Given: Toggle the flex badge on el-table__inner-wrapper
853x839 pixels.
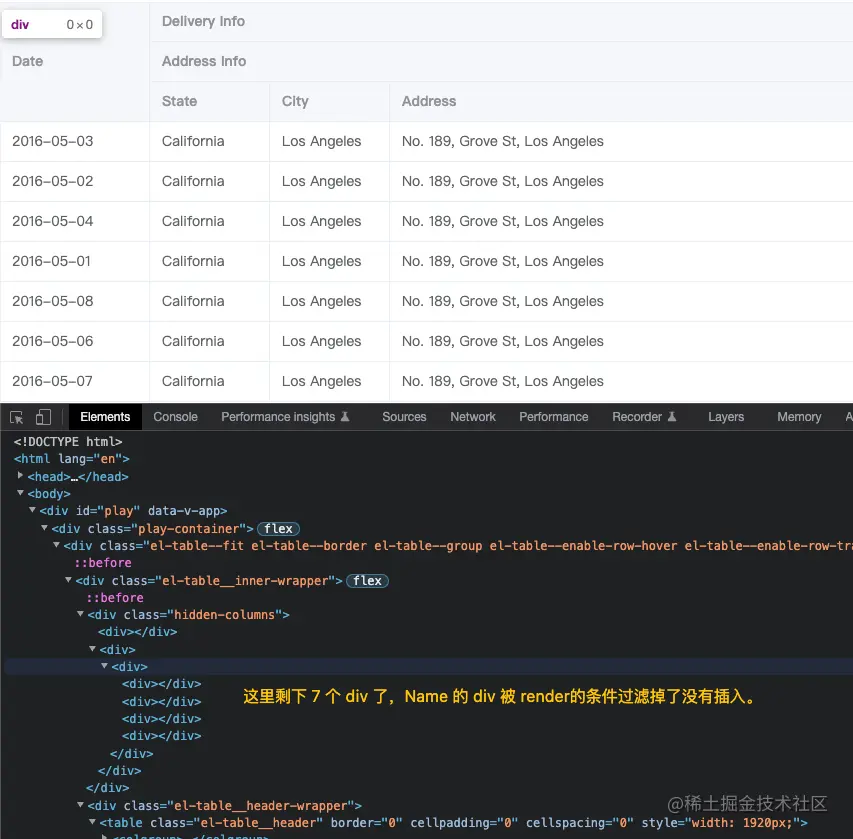Looking at the screenshot, I should tap(367, 580).
